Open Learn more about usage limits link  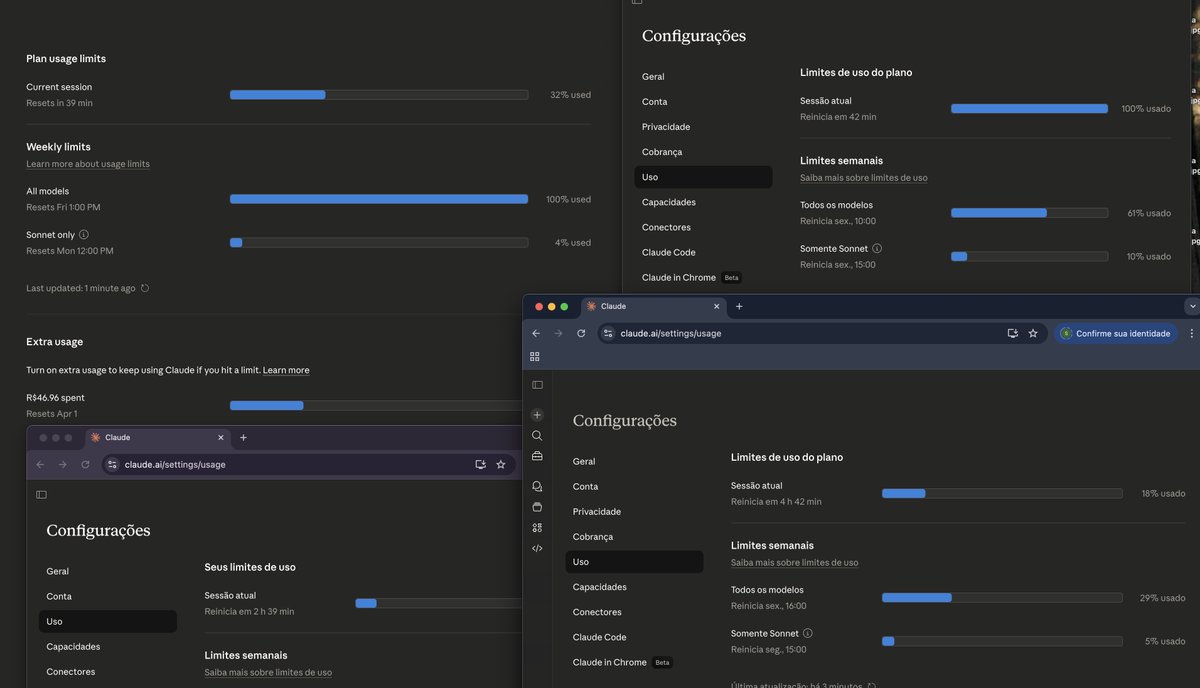click(88, 164)
